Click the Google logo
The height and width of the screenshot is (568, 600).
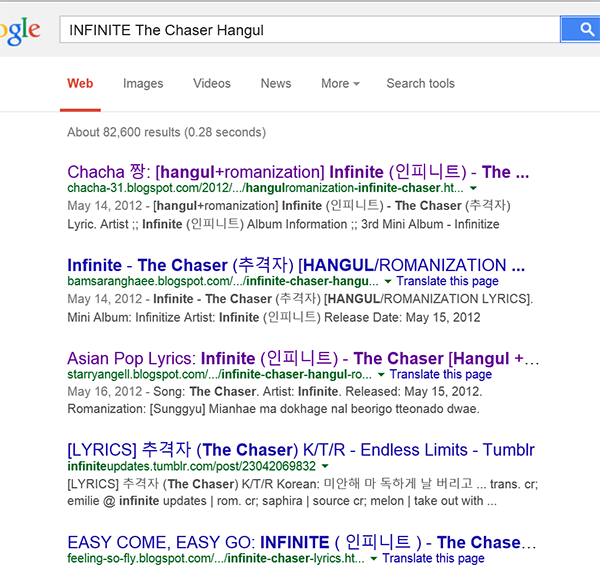pos(18,30)
